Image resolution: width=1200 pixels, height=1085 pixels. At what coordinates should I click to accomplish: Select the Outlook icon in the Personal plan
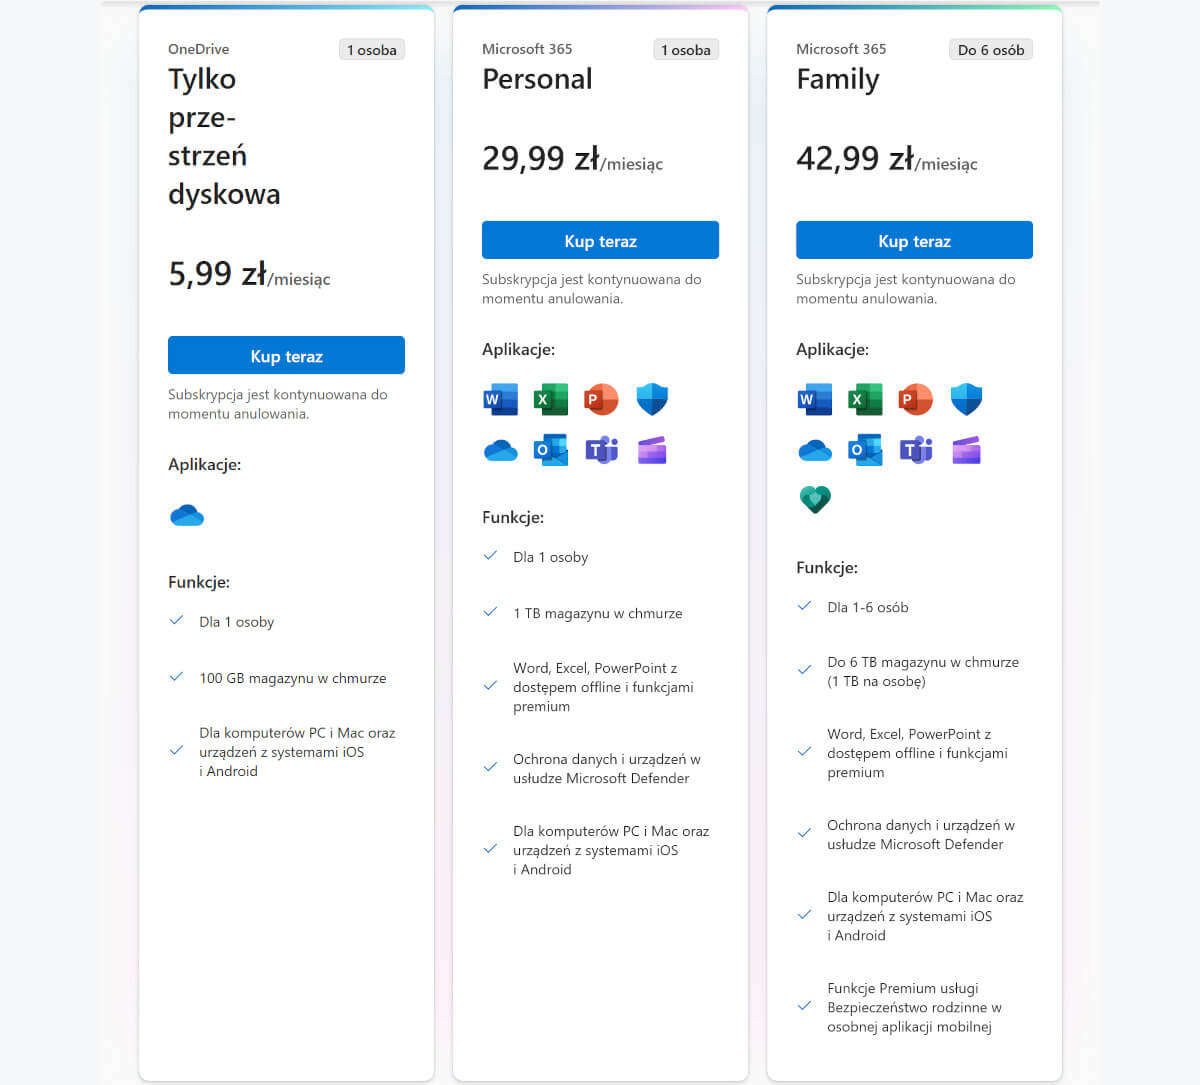click(551, 449)
